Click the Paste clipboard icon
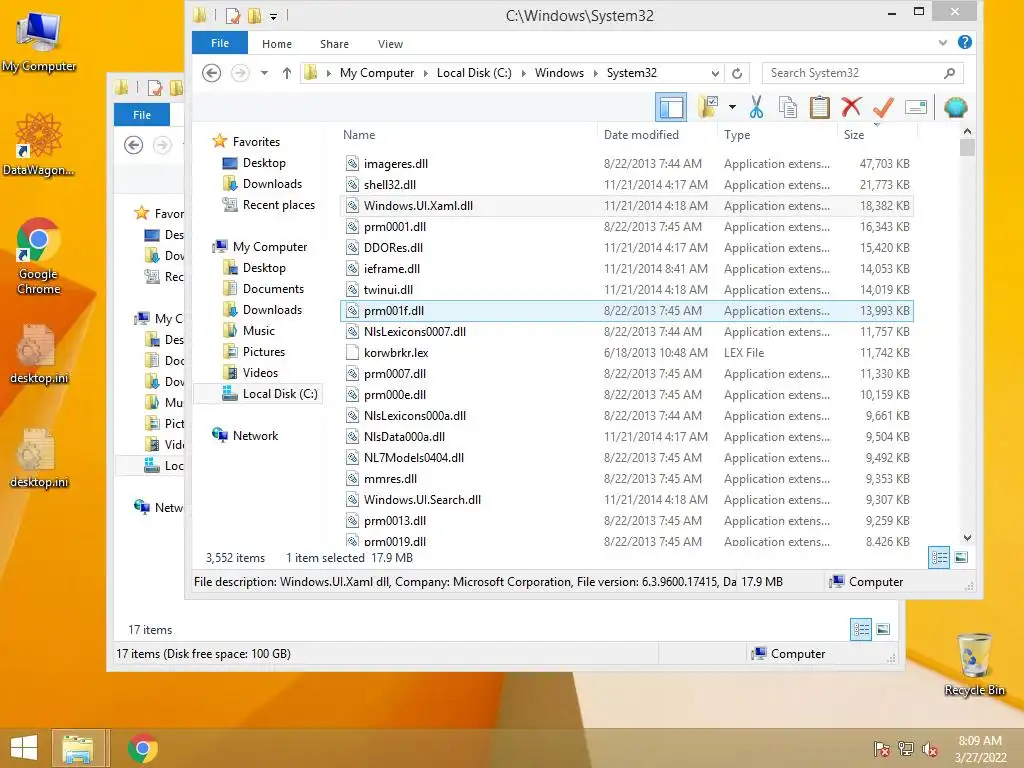 tap(819, 107)
